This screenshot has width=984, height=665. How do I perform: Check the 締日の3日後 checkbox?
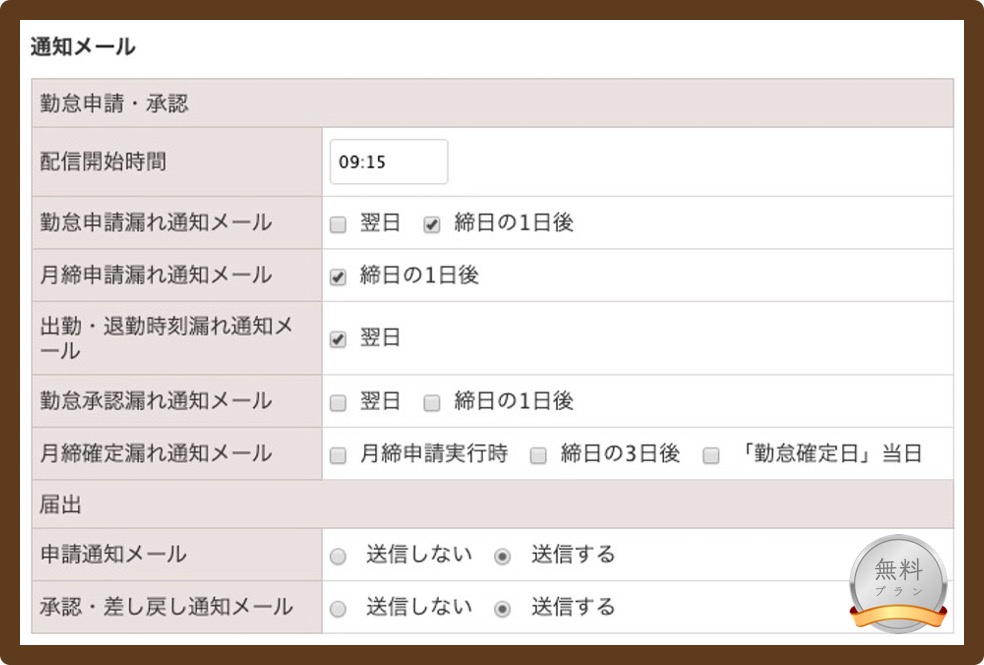pos(538,455)
